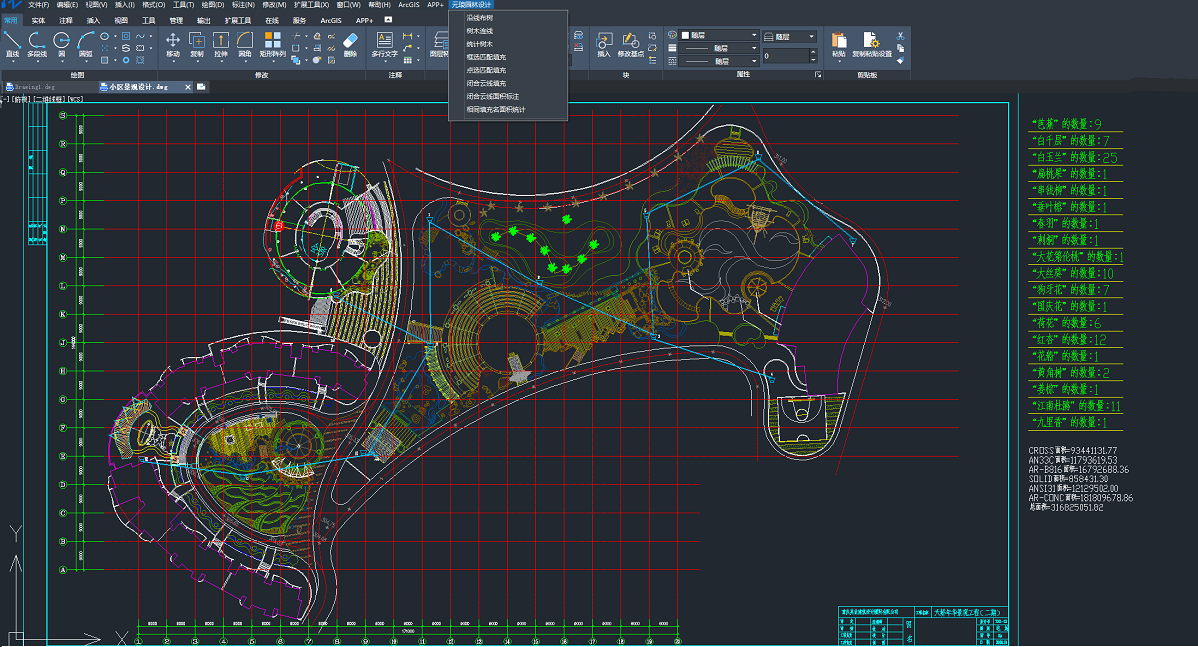This screenshot has height=647, width=1198.
Task: Choose the 删除 (Erase) tool
Action: click(x=350, y=43)
